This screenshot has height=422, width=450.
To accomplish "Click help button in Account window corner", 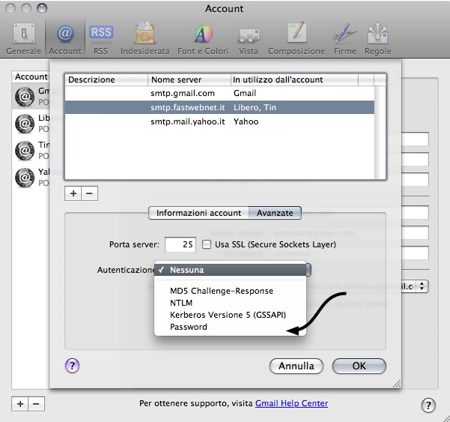I will [x=428, y=405].
